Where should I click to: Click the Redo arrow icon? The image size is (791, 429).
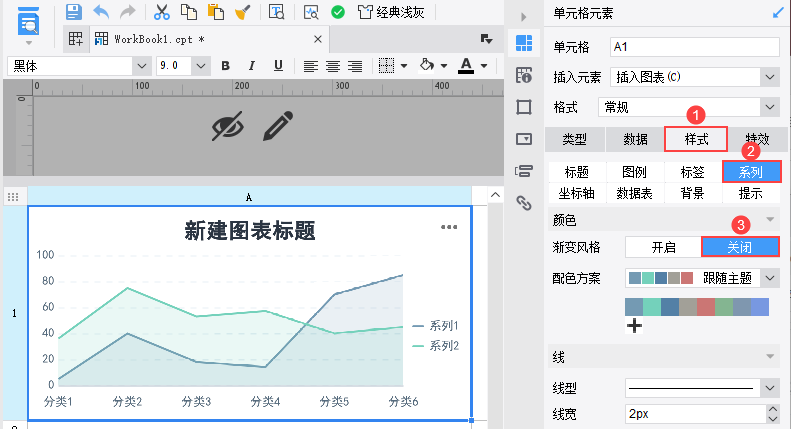click(x=128, y=12)
